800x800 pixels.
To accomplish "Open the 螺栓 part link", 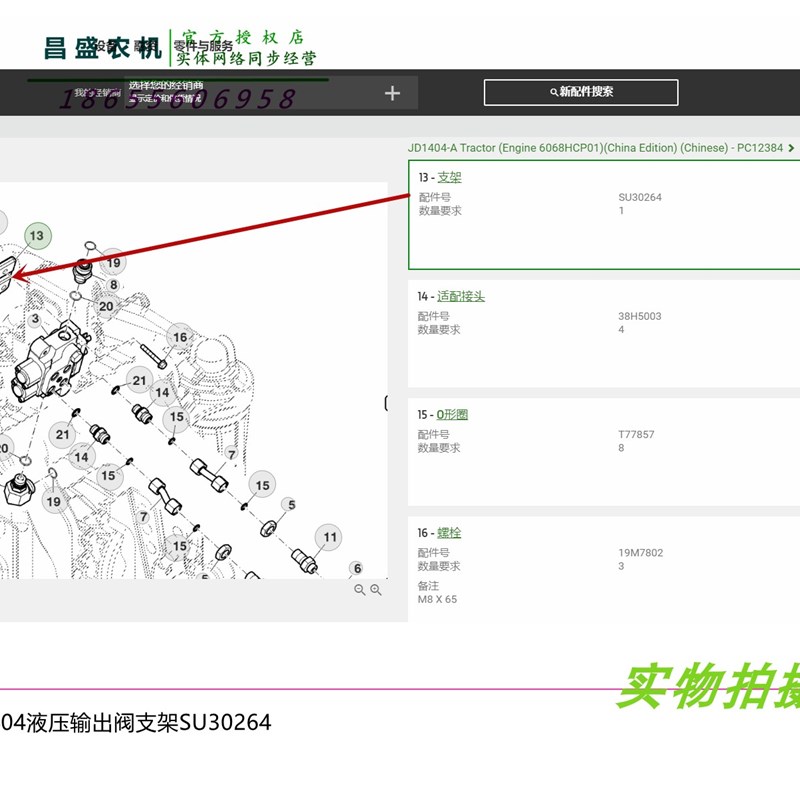I will point(449,533).
